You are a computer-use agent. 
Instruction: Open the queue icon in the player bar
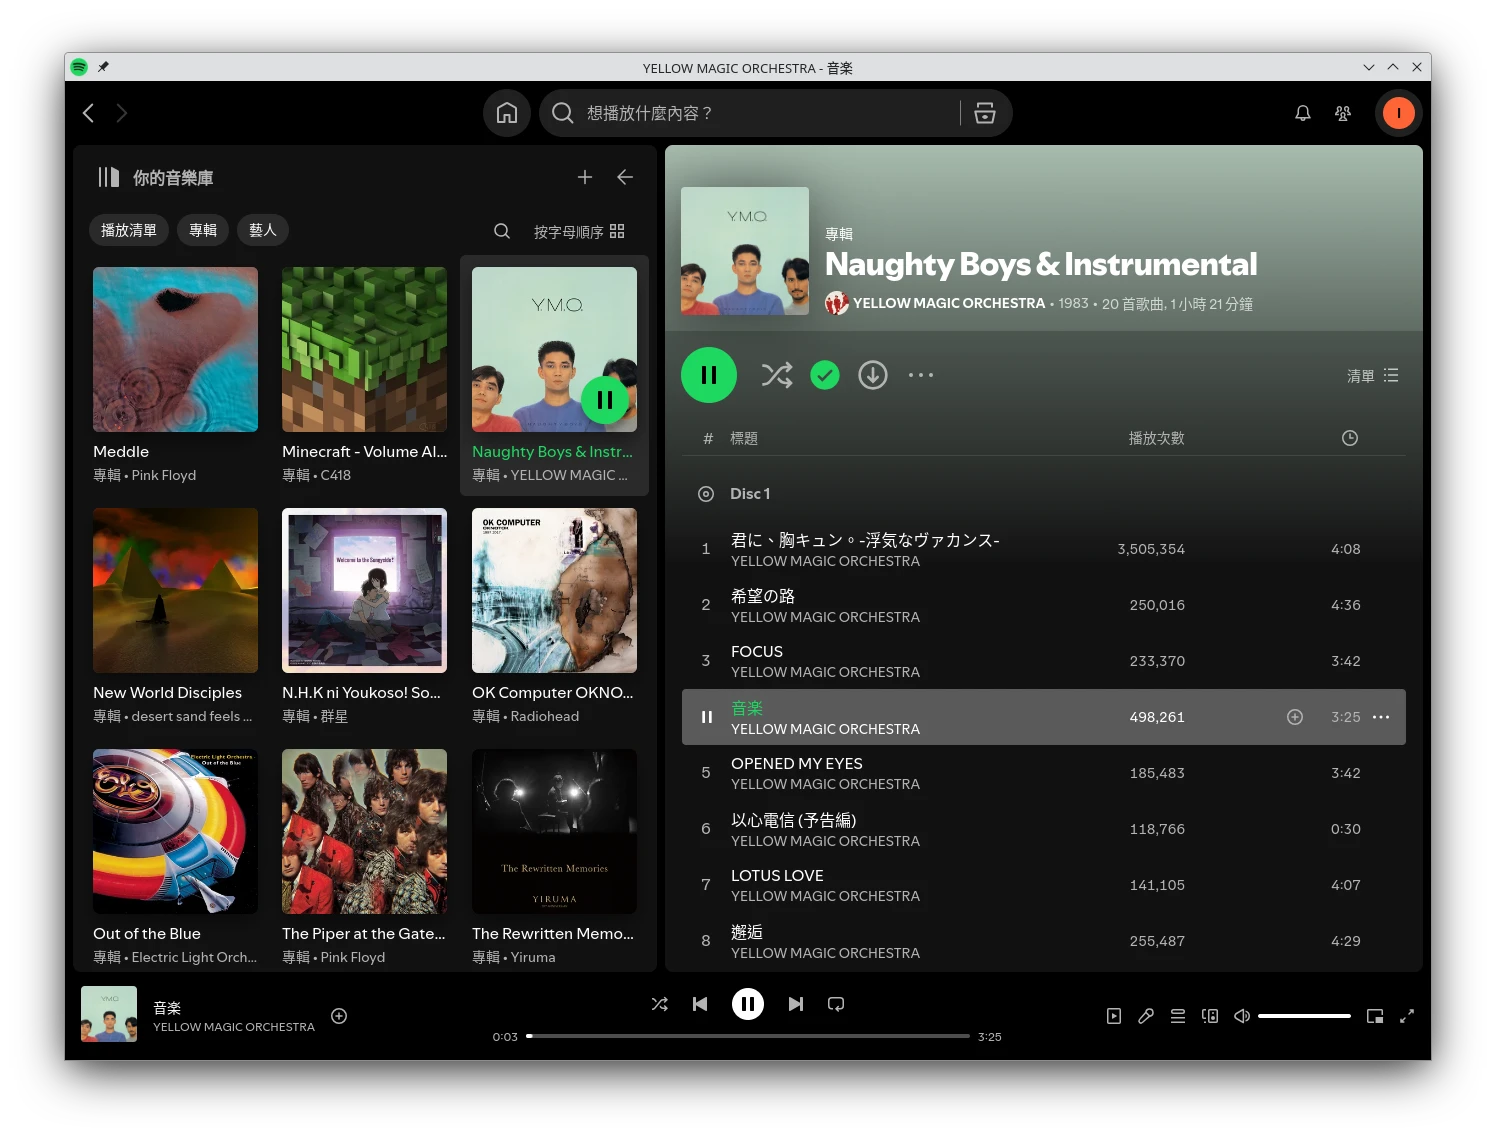[x=1178, y=1016]
